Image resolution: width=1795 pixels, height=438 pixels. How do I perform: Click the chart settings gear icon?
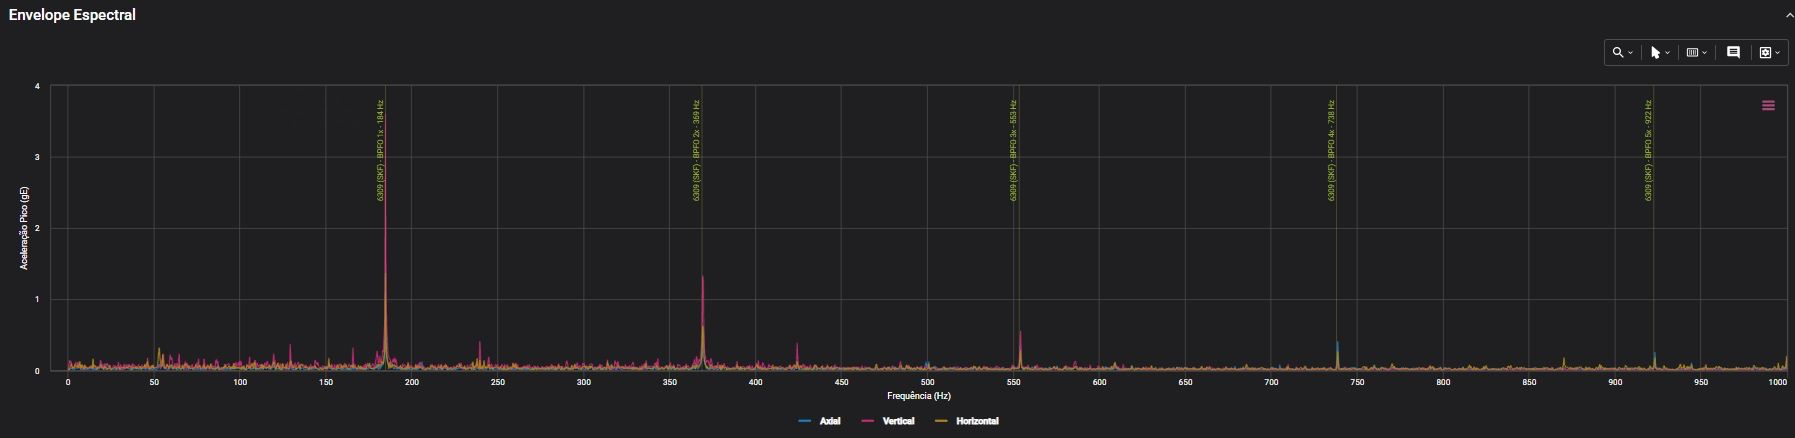click(1765, 53)
